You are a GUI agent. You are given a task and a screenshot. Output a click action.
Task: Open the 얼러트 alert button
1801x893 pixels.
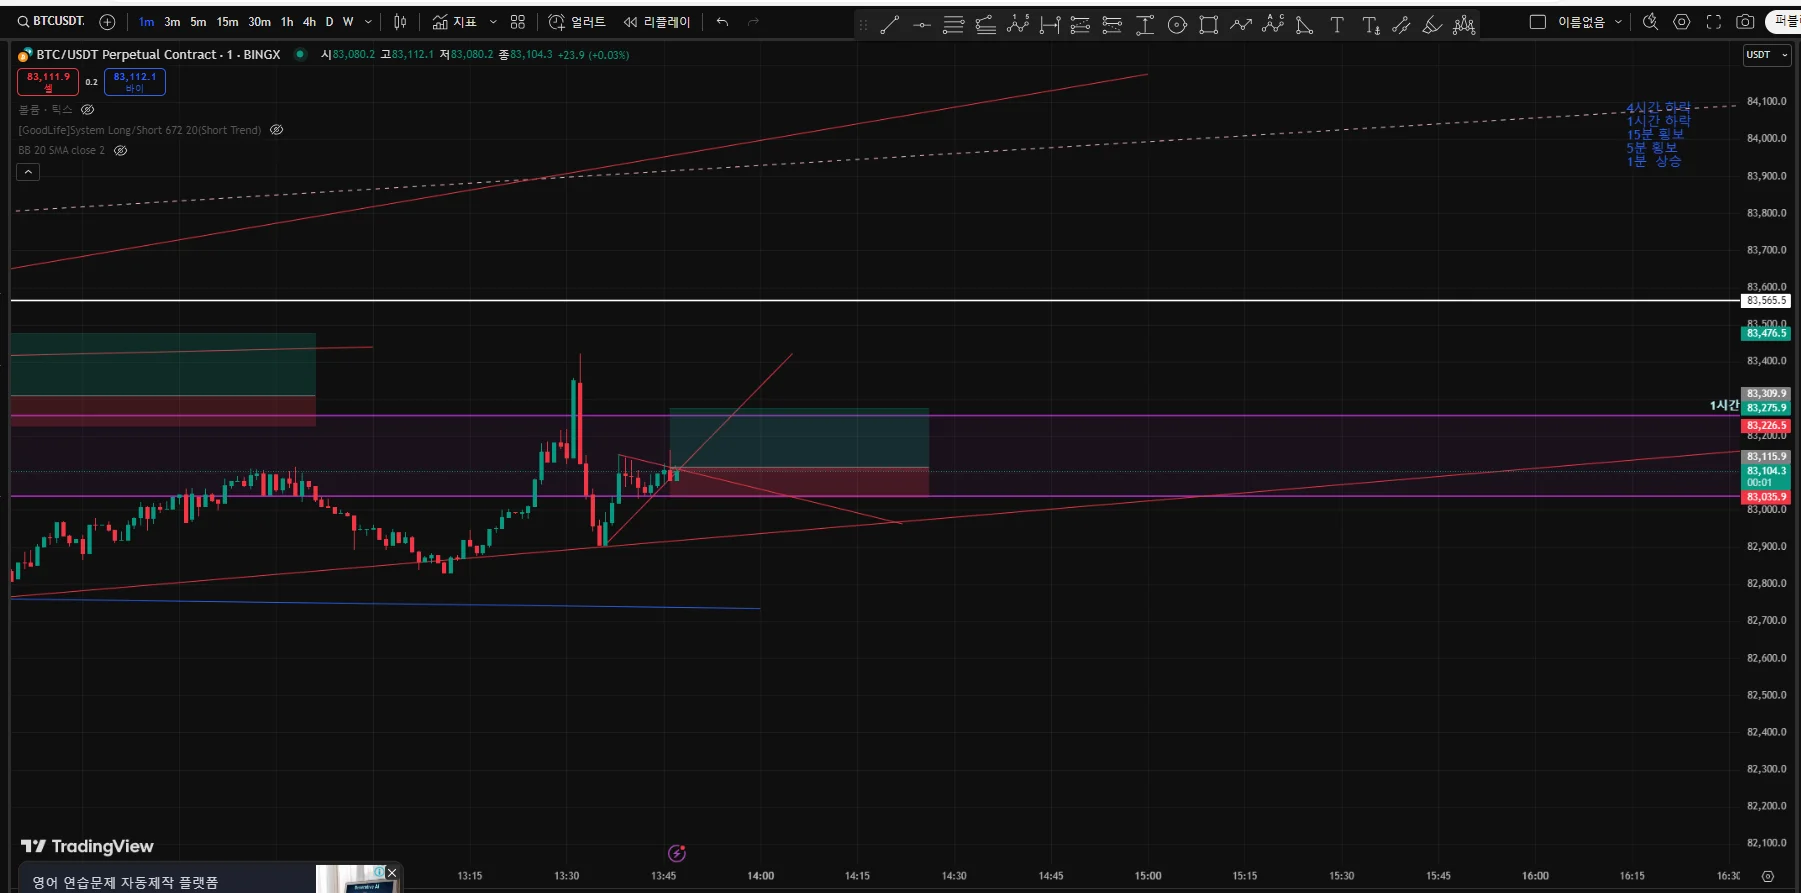coord(577,22)
